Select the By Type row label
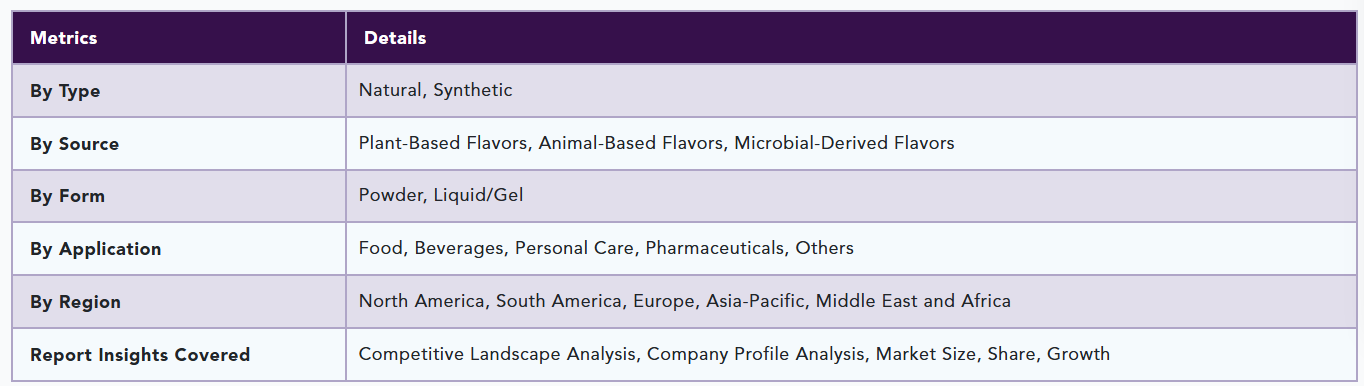 (x=65, y=91)
